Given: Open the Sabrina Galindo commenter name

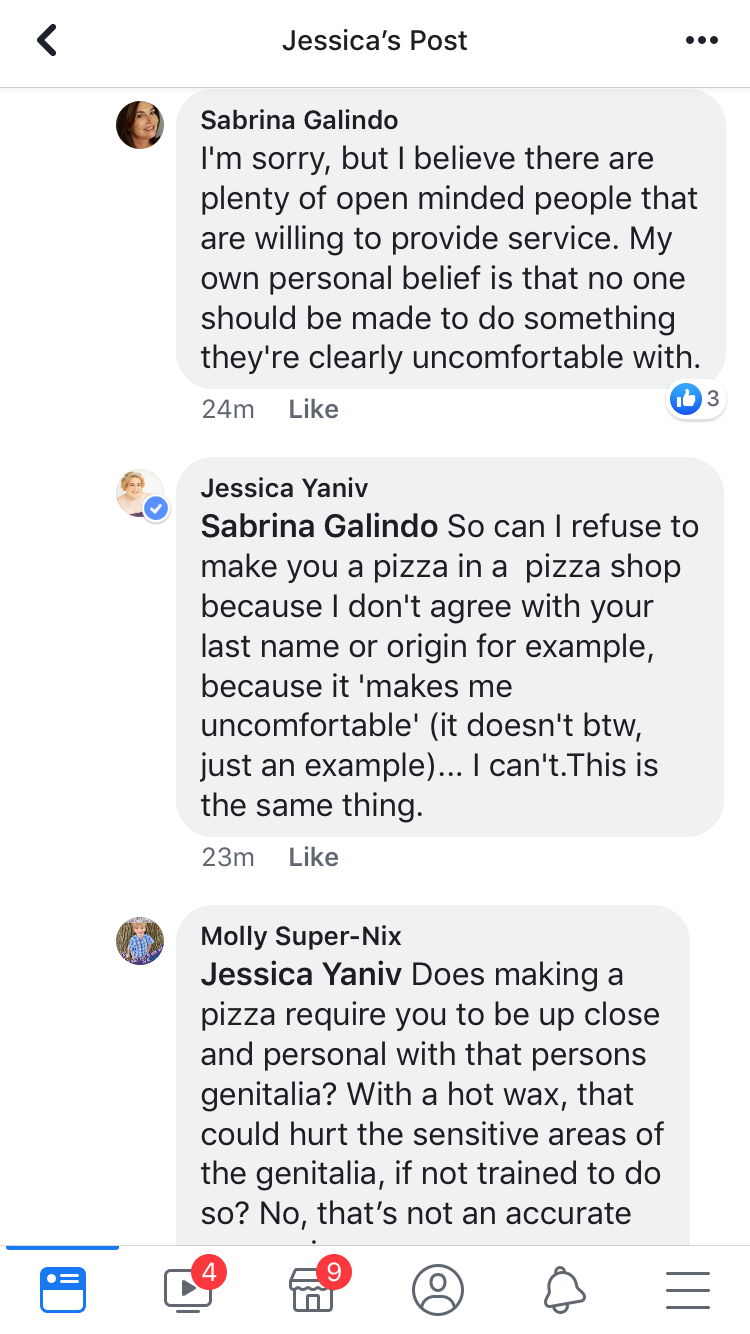Looking at the screenshot, I should 300,120.
